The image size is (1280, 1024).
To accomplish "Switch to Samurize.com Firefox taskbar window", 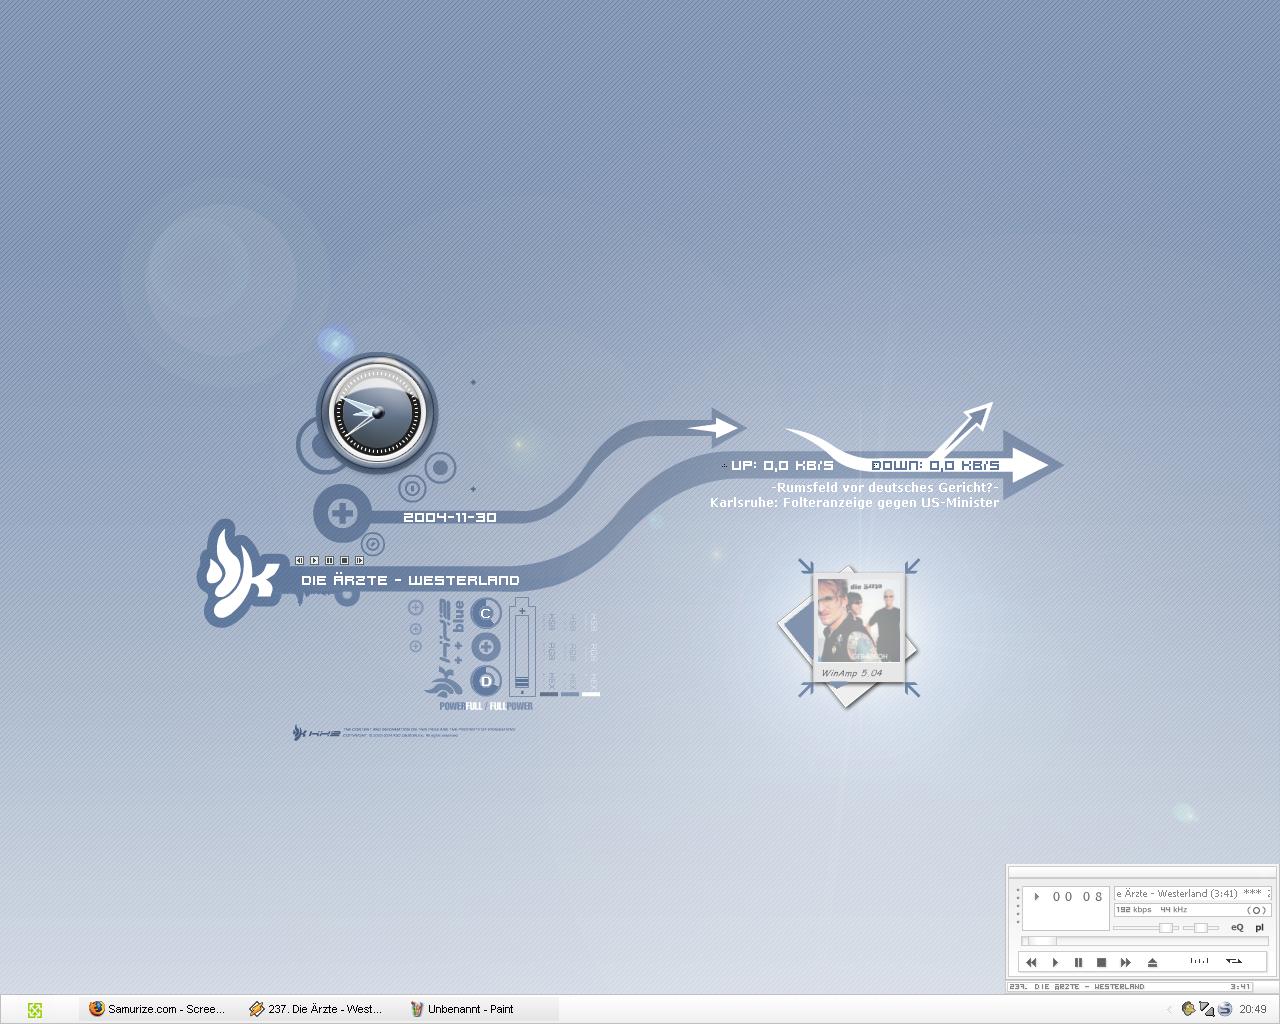I will (157, 1009).
